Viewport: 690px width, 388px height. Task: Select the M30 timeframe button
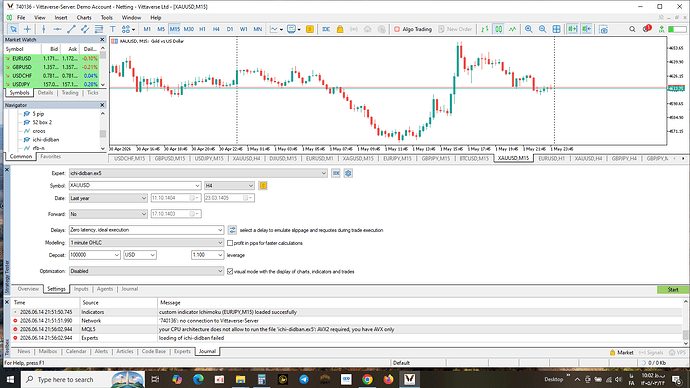188,29
